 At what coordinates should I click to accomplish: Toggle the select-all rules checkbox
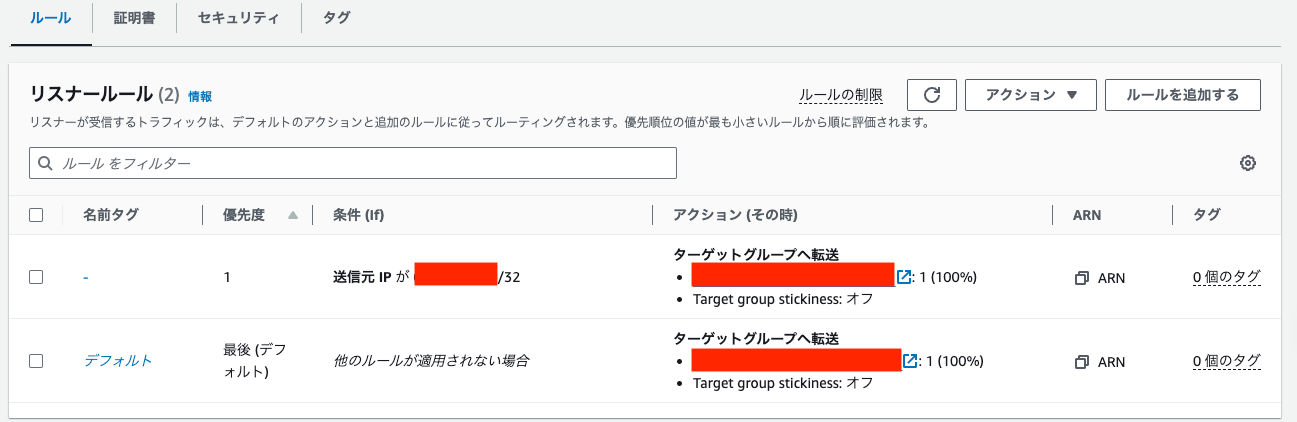[x=36, y=215]
